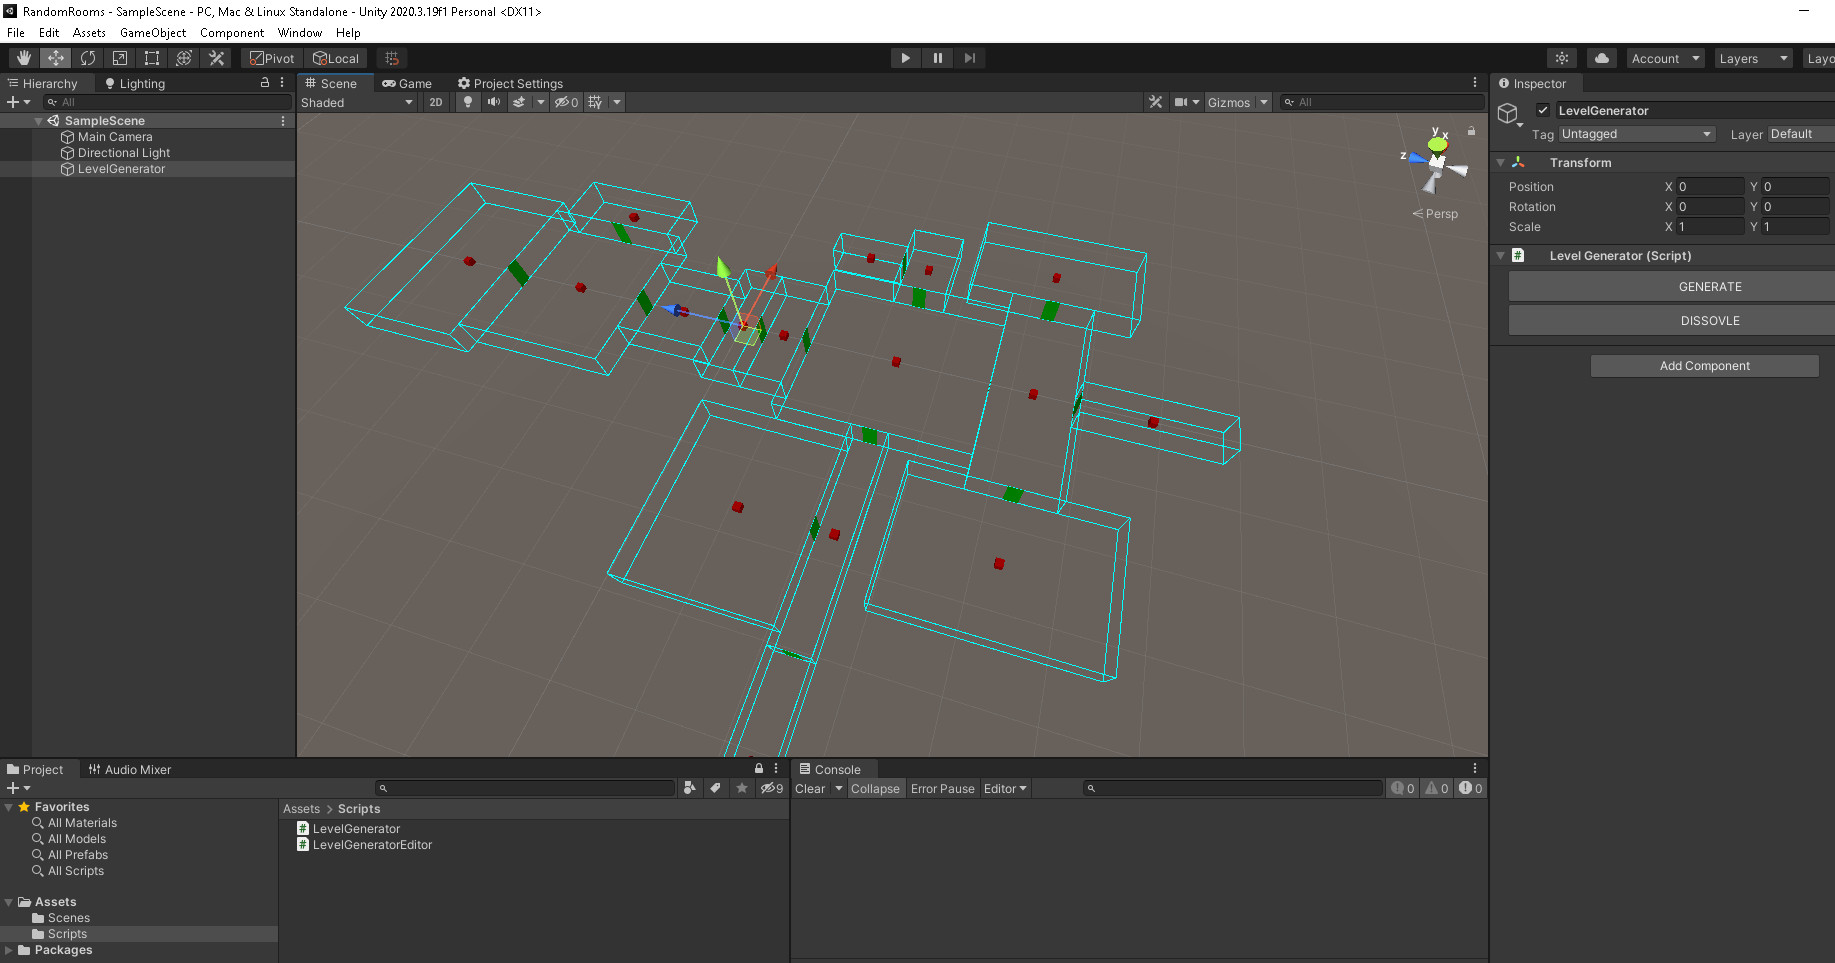
Task: Select the Move tool
Action: coord(55,57)
